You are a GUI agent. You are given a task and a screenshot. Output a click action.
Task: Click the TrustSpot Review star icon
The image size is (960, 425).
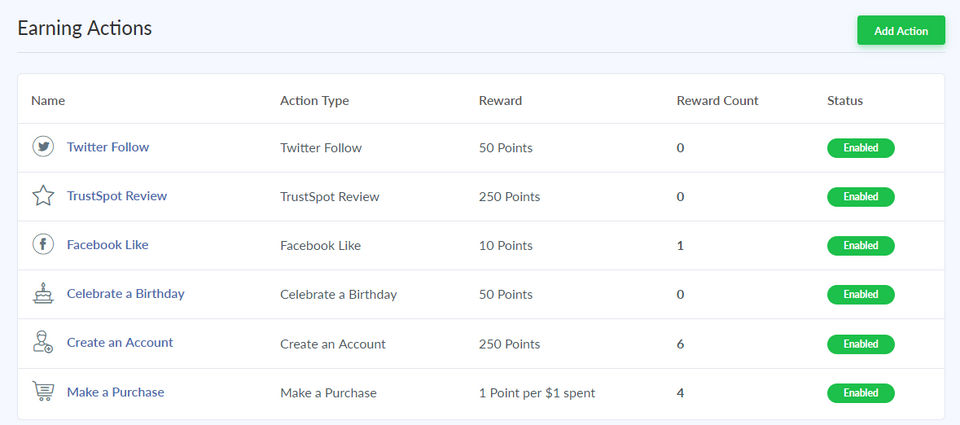tap(43, 196)
